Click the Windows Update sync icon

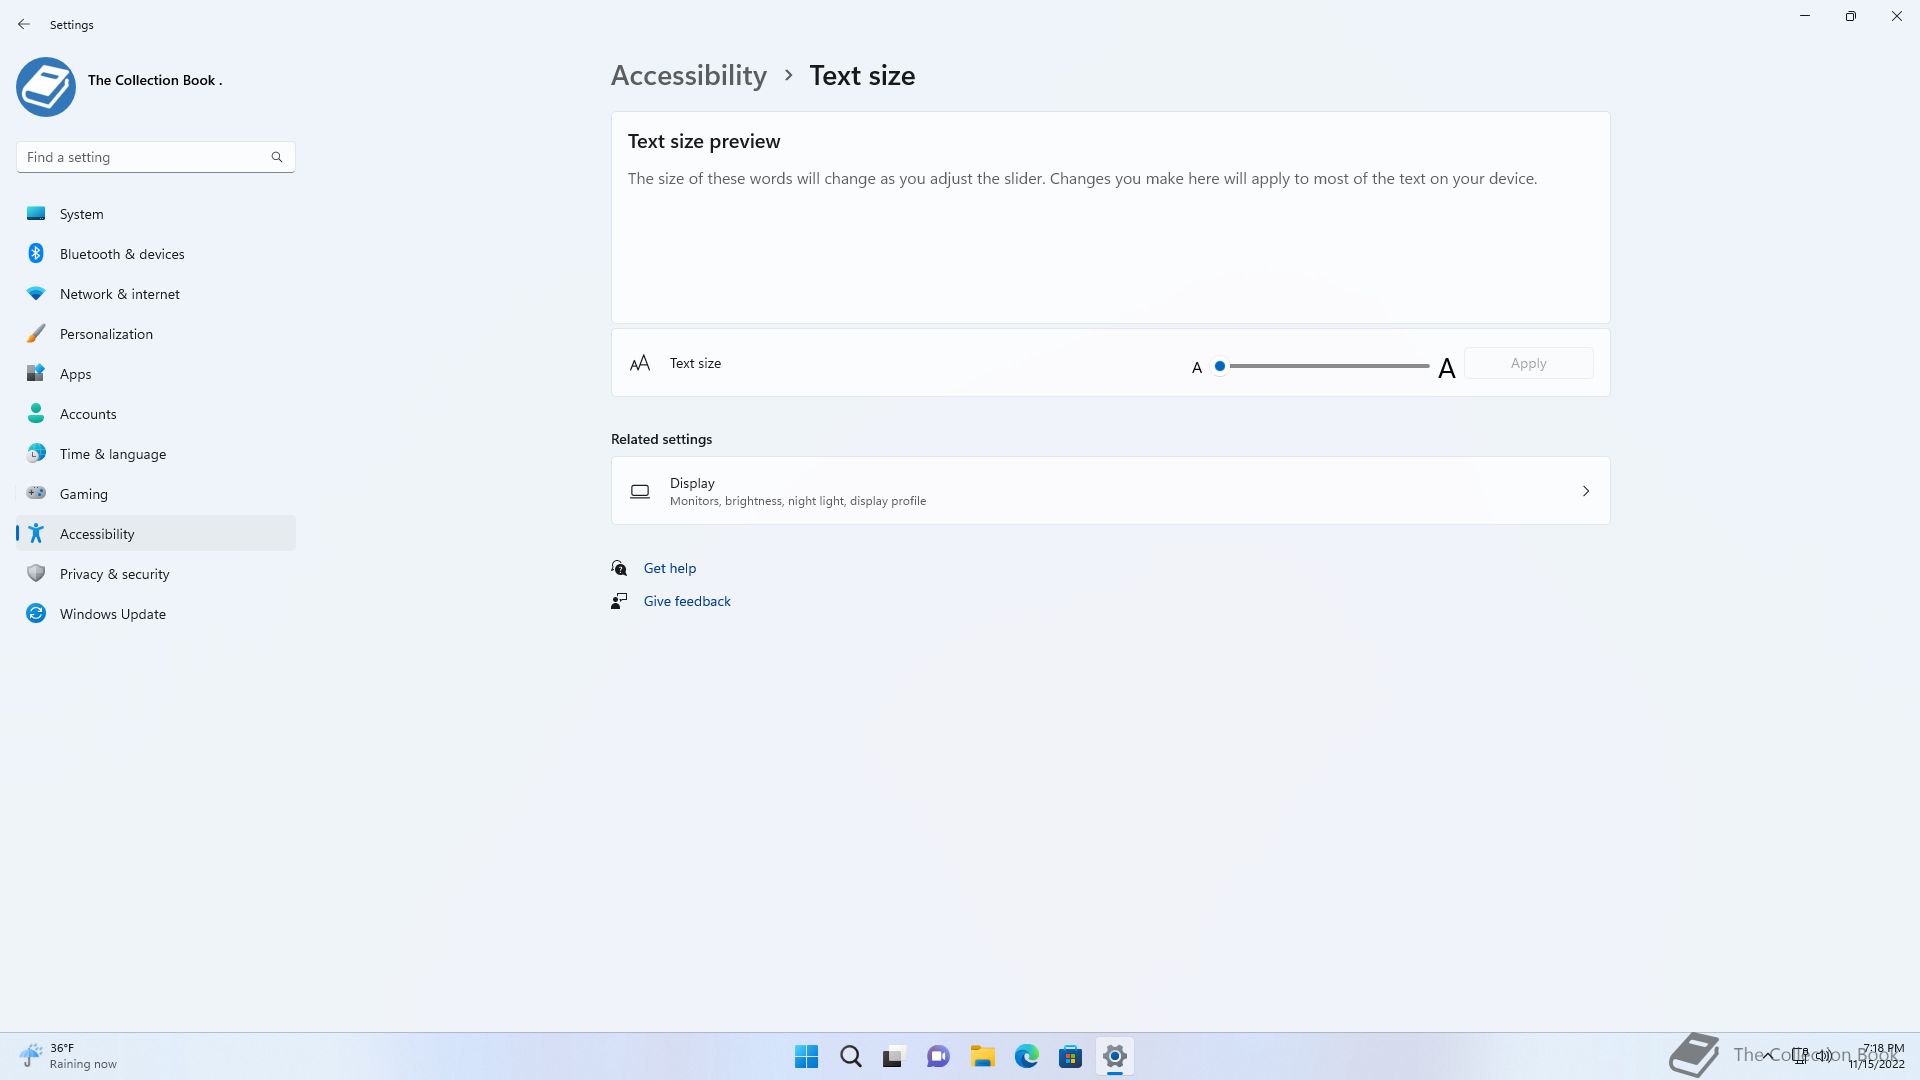(36, 614)
